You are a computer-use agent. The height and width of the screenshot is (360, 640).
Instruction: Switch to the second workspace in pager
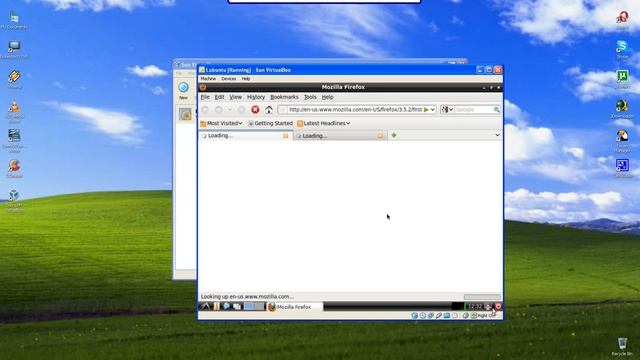tap(259, 307)
